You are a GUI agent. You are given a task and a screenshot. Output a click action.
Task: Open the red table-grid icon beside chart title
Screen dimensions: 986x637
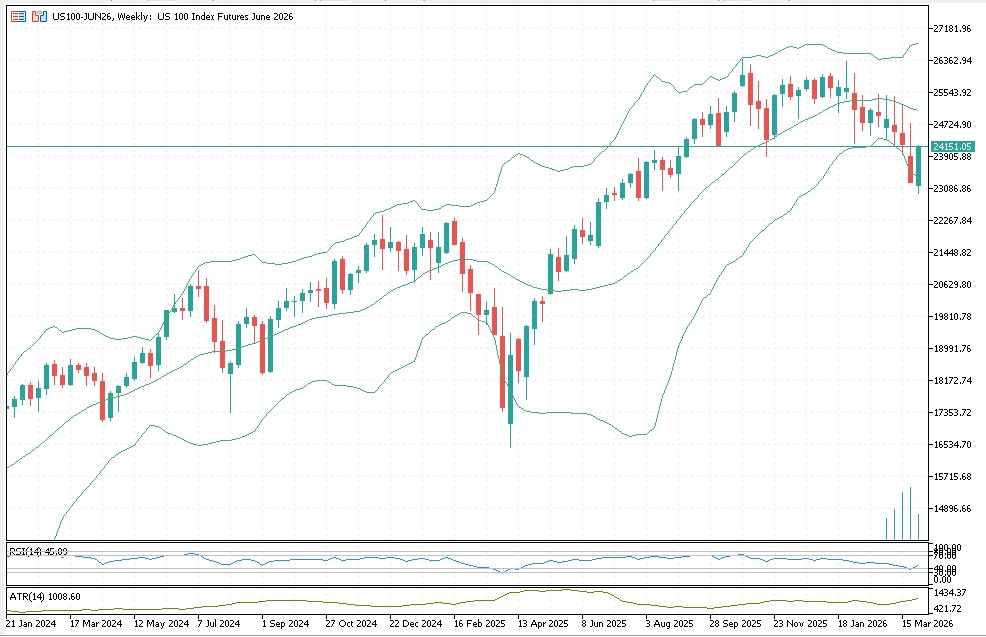pos(19,17)
